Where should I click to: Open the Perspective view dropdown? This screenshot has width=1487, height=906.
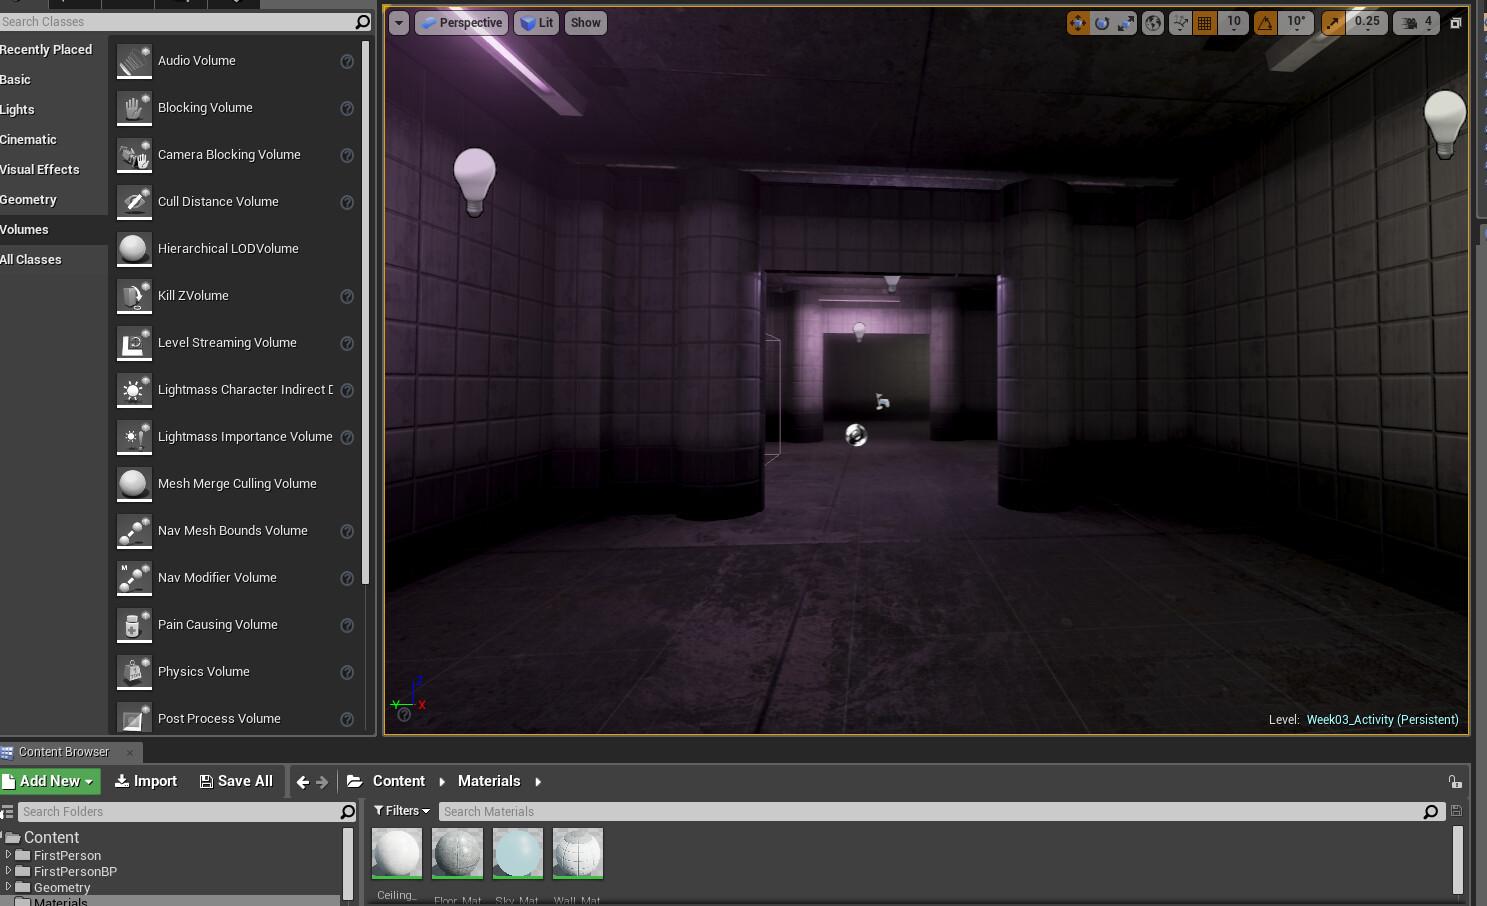click(x=461, y=22)
